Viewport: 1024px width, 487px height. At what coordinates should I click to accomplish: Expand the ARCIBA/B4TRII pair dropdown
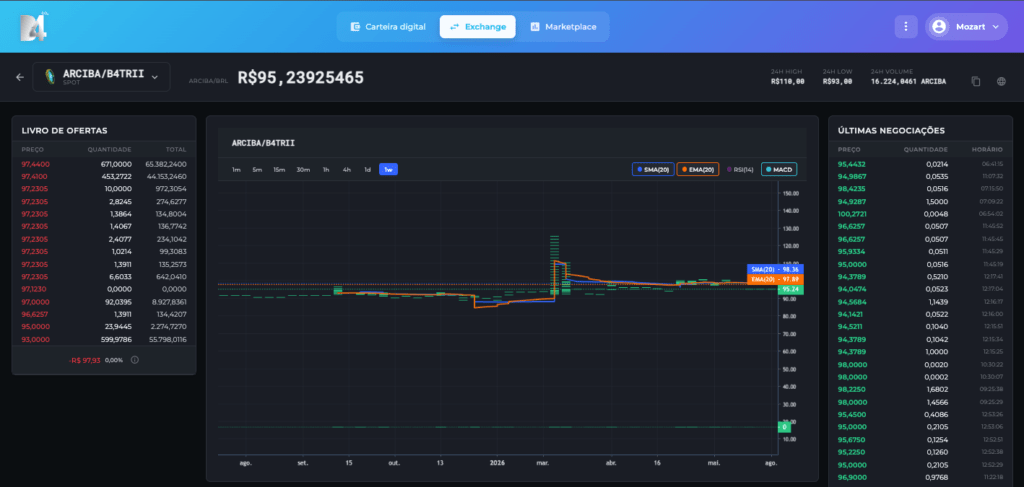(x=155, y=77)
